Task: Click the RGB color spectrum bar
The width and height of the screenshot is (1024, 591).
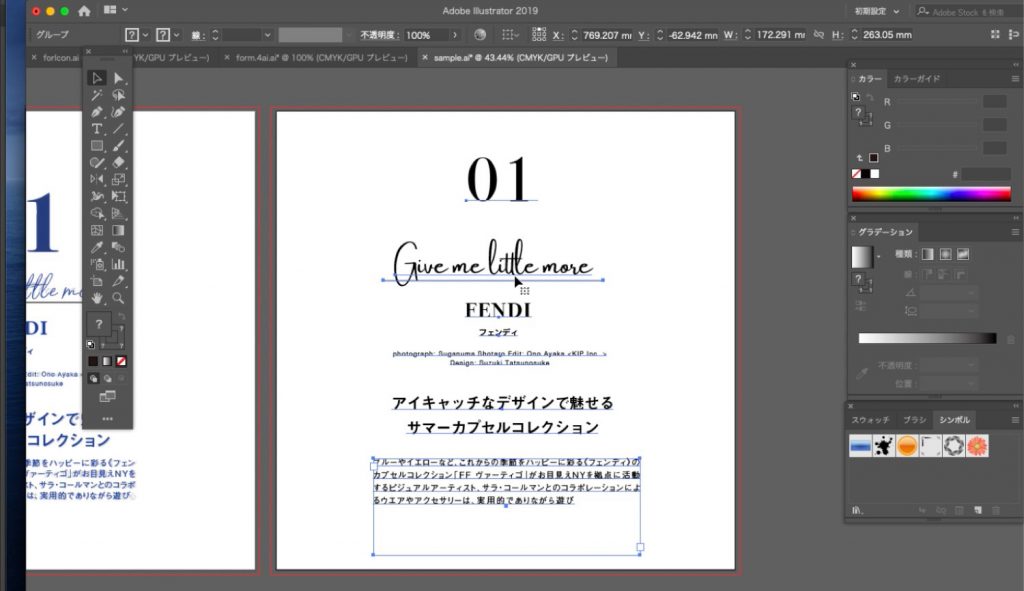Action: 931,194
